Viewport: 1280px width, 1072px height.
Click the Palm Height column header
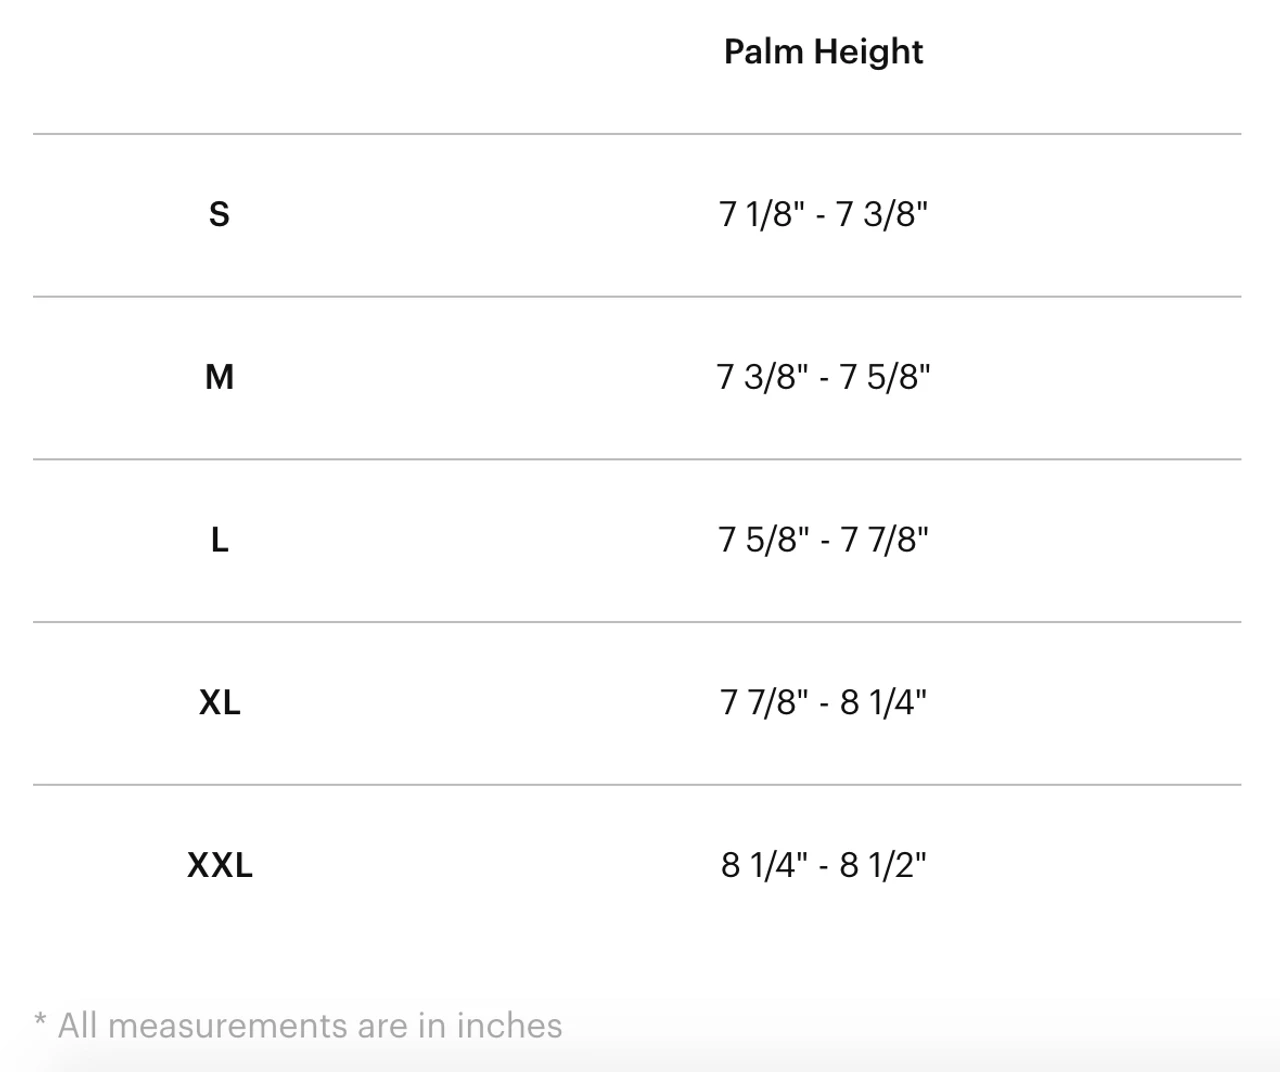pyautogui.click(x=823, y=52)
